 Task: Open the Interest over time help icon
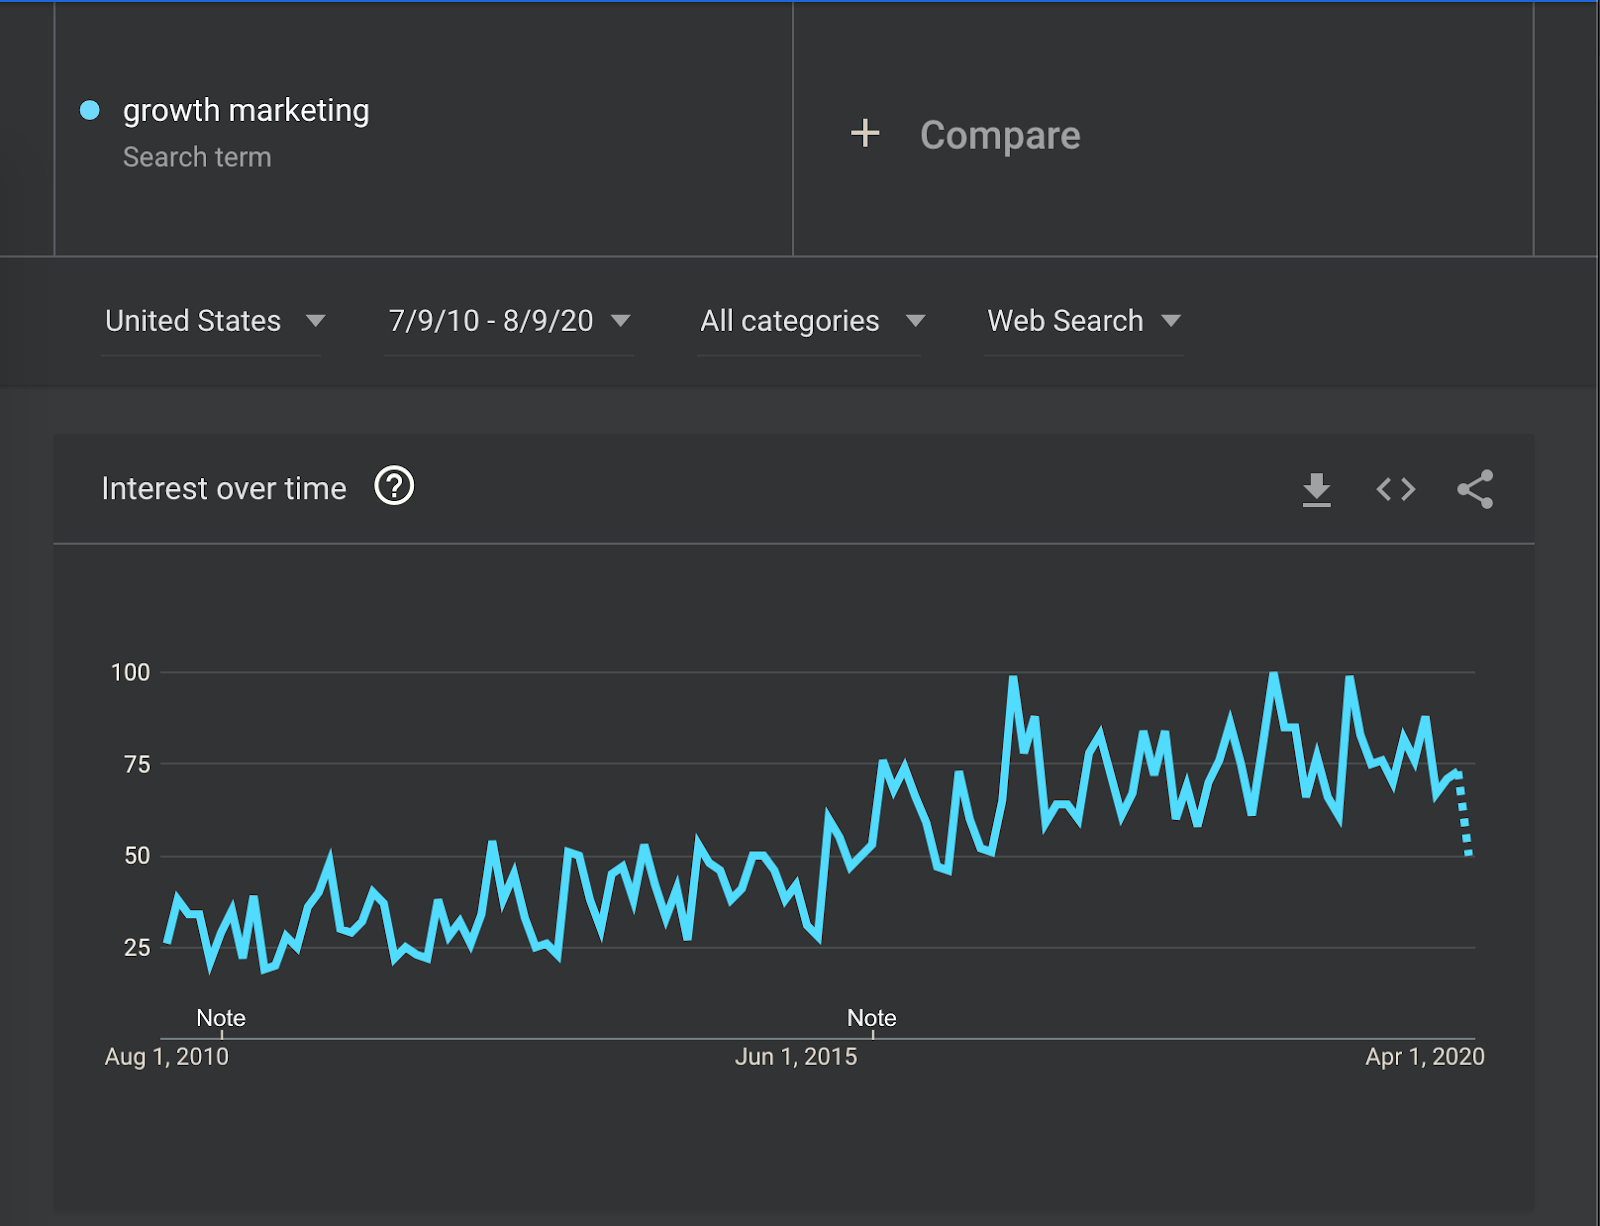click(394, 486)
